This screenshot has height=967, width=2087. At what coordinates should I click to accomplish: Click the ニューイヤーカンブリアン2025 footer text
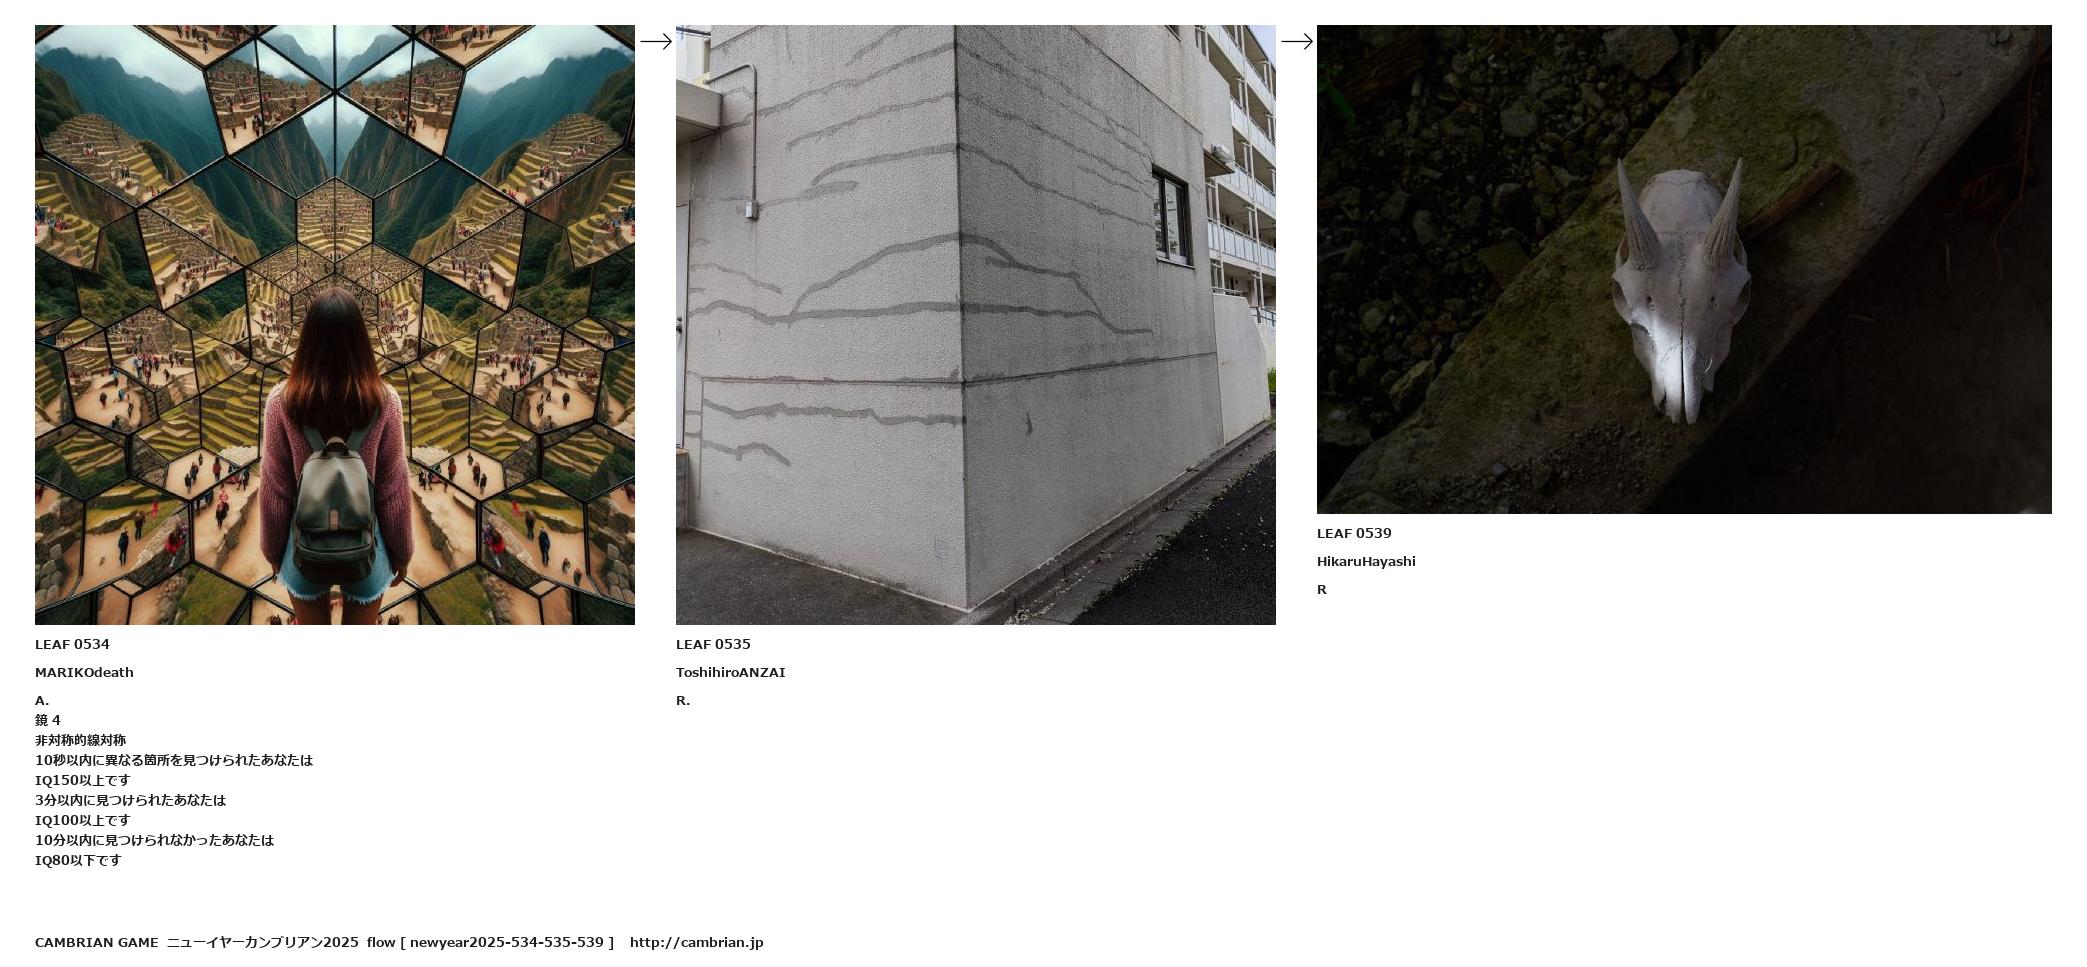coord(263,942)
